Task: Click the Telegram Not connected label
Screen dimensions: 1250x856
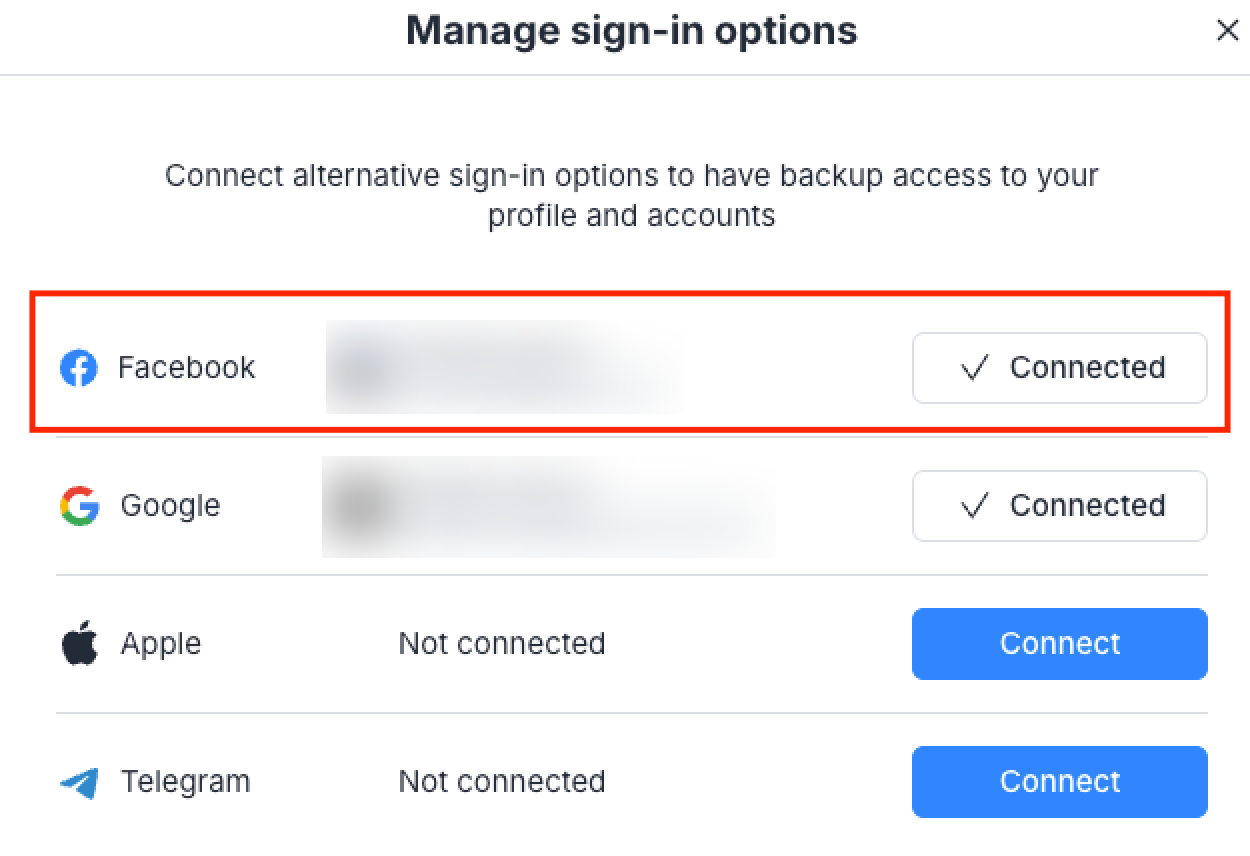Action: tap(502, 782)
